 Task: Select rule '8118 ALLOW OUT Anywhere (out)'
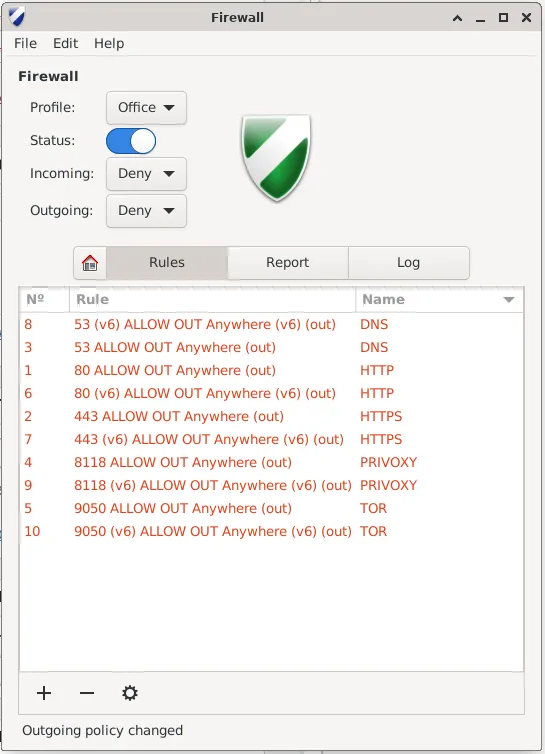coord(271,463)
